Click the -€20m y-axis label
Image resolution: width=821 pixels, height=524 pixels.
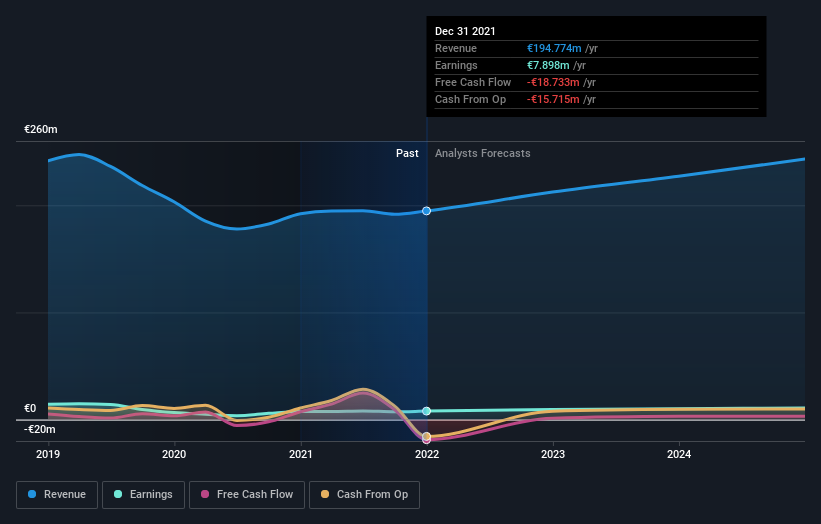40,429
